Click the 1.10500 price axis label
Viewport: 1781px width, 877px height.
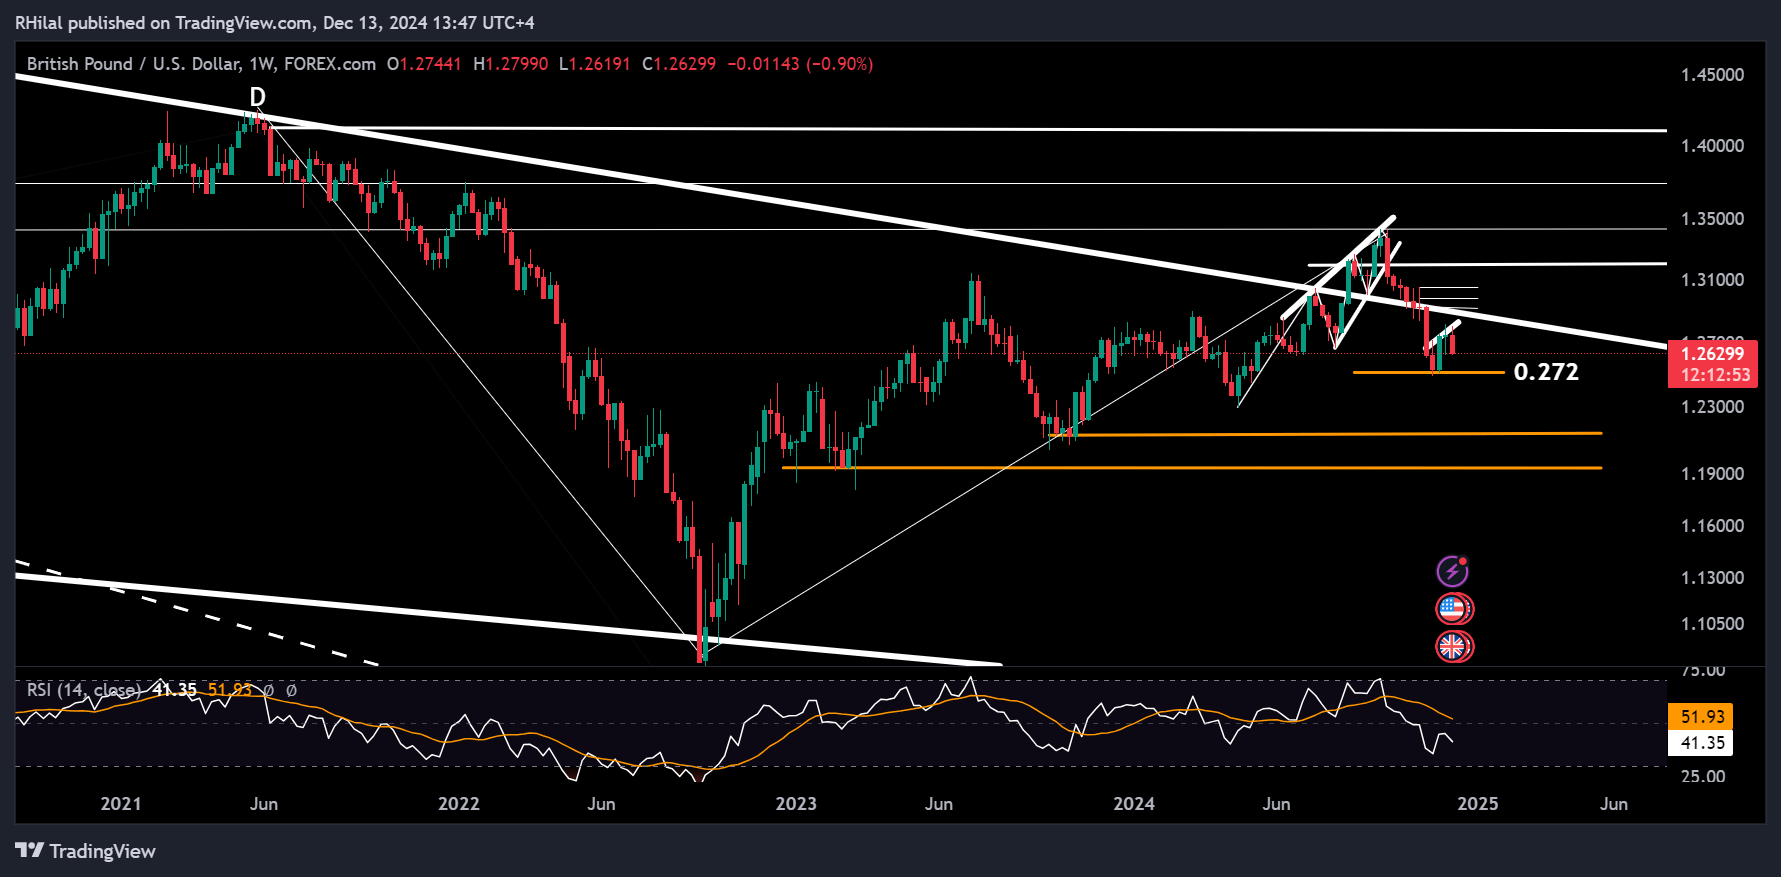click(x=1712, y=624)
